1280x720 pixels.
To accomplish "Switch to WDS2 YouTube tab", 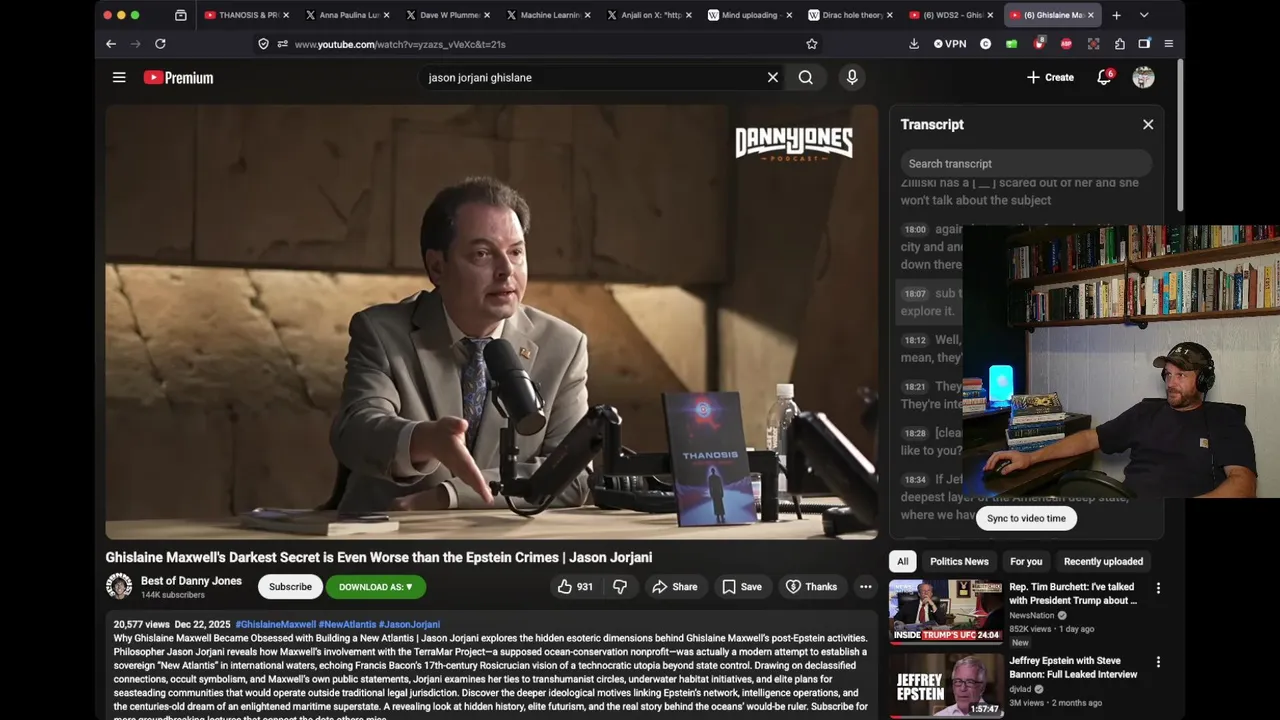I will click(x=949, y=15).
